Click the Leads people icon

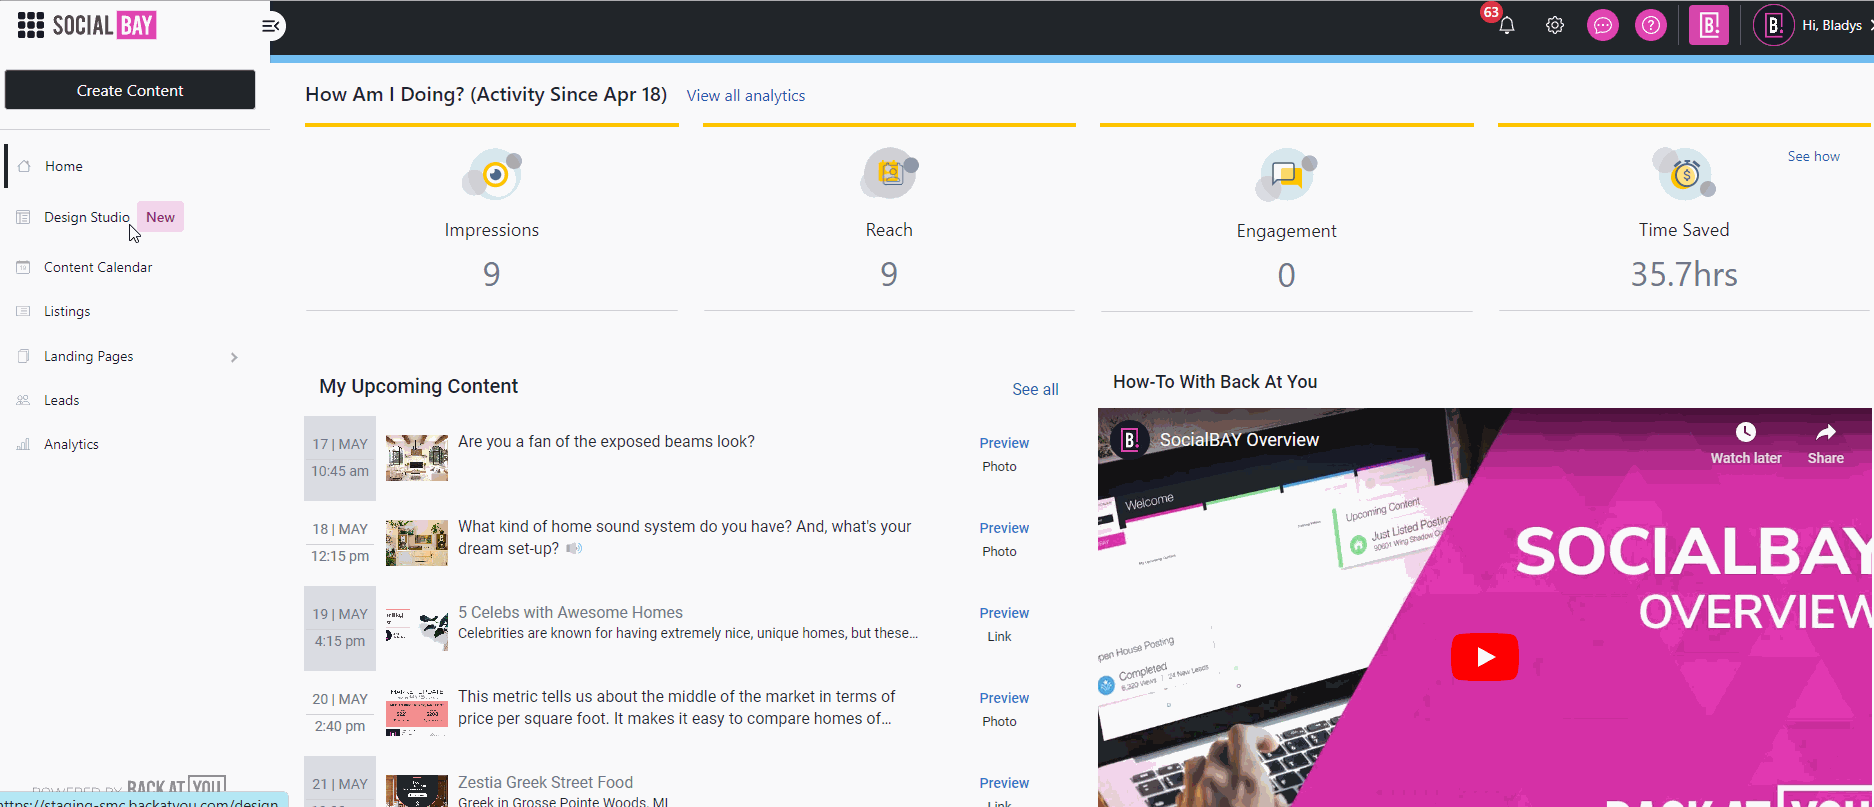point(23,400)
